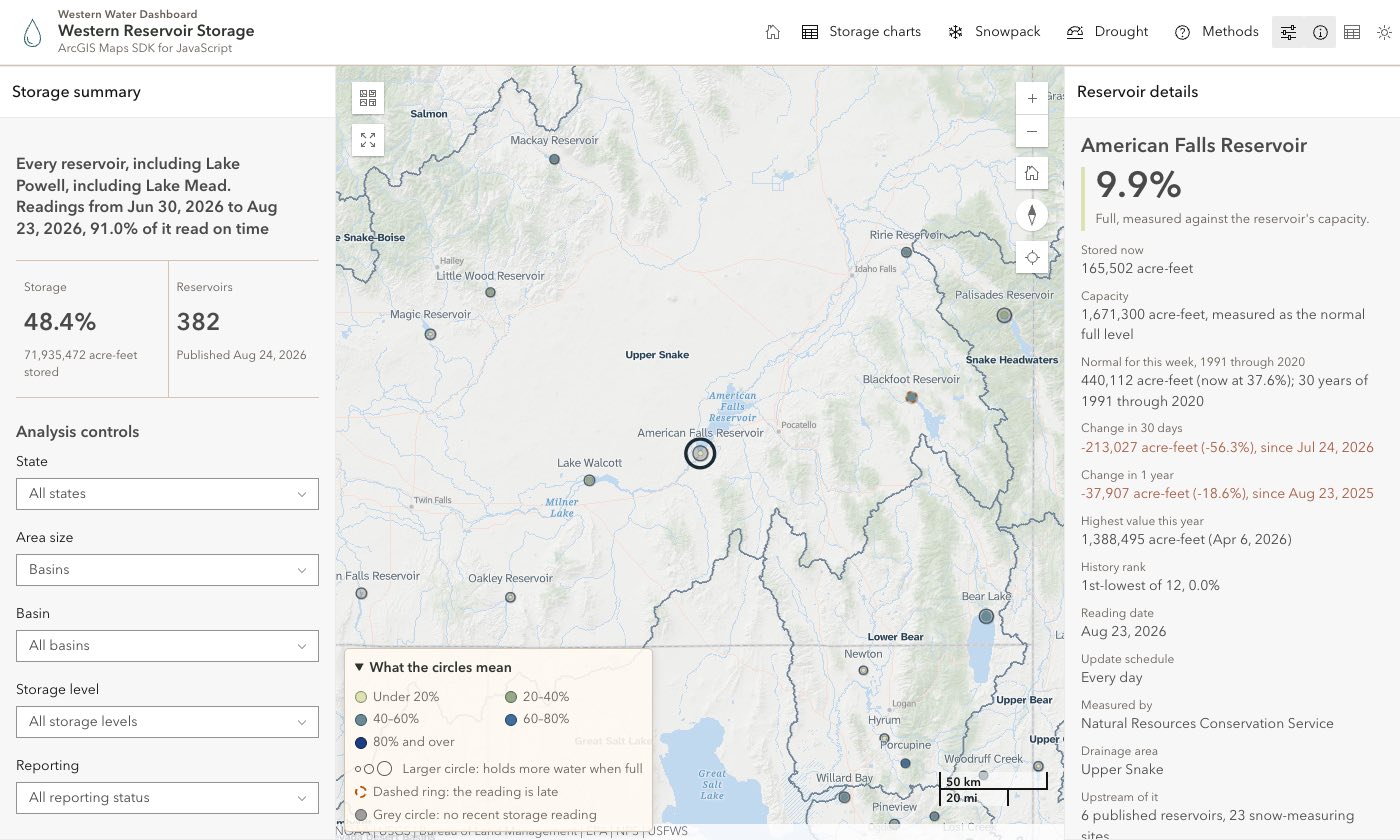This screenshot has width=1400, height=840.
Task: Click the 1-year change value in red
Action: coord(1227,493)
